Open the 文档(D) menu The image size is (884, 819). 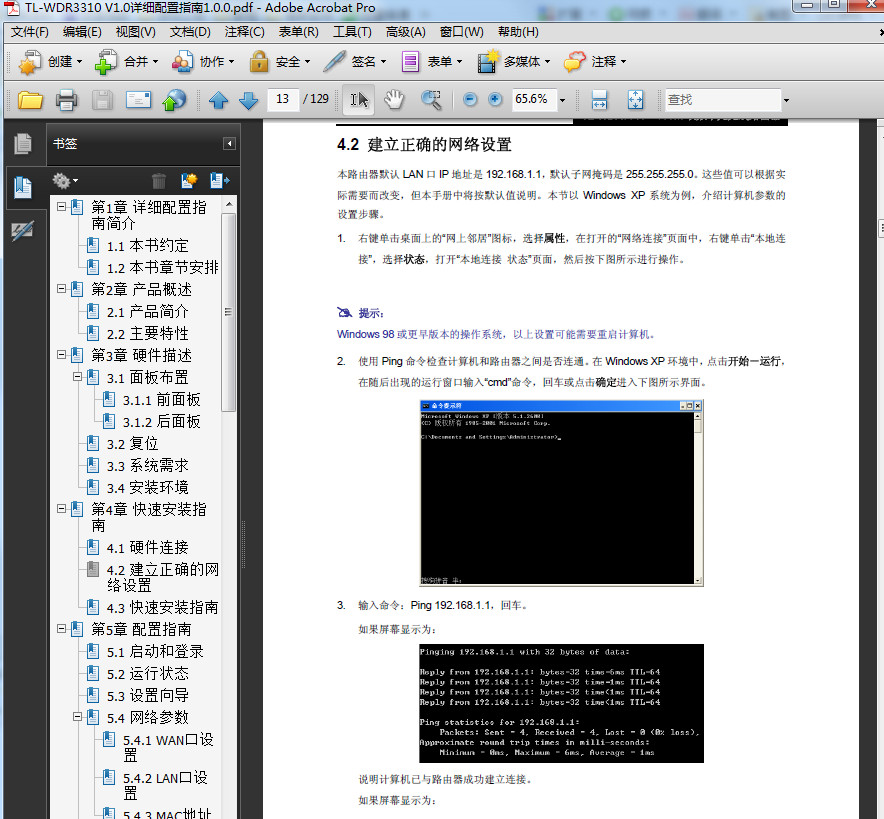tap(191, 32)
